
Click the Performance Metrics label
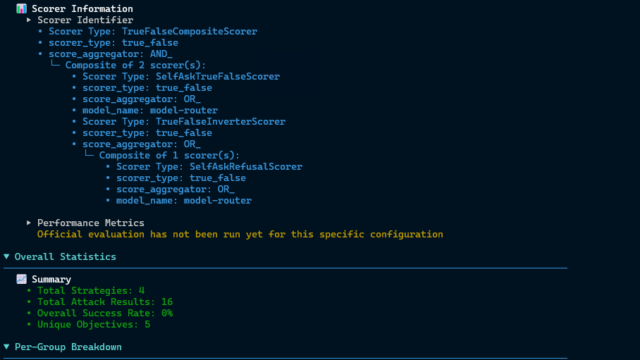click(x=91, y=223)
